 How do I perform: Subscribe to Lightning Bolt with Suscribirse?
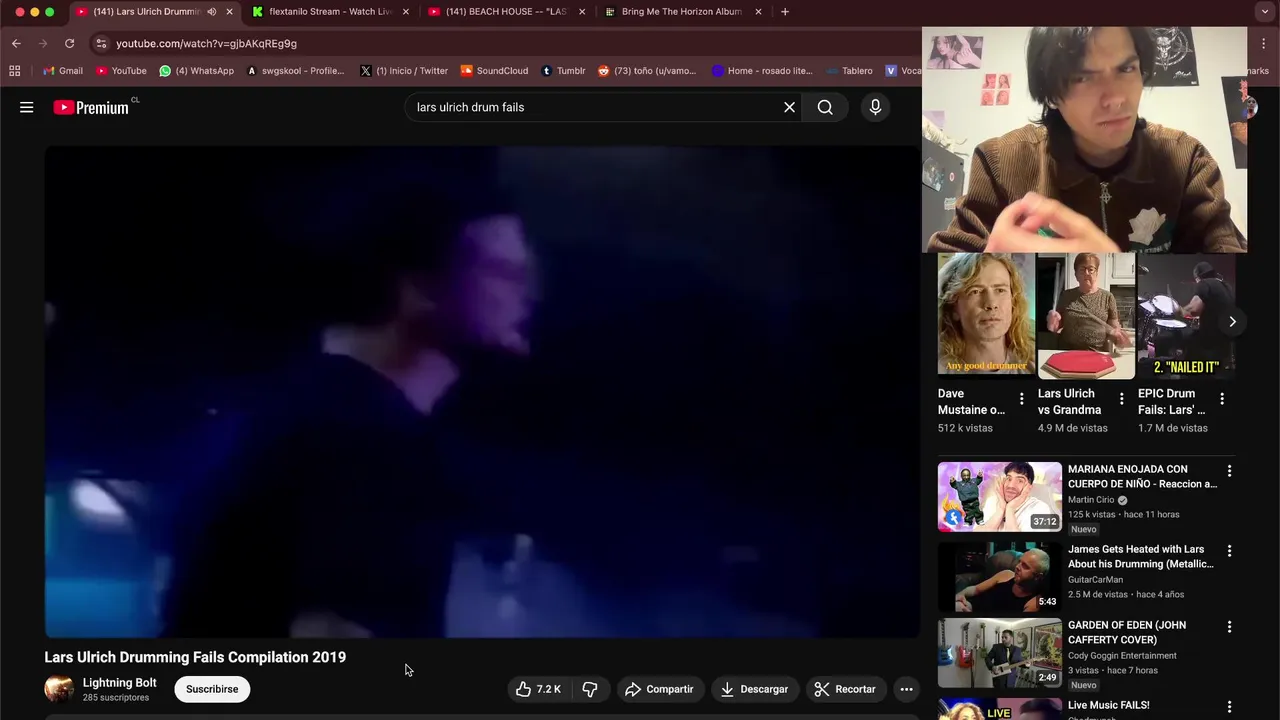click(x=212, y=689)
